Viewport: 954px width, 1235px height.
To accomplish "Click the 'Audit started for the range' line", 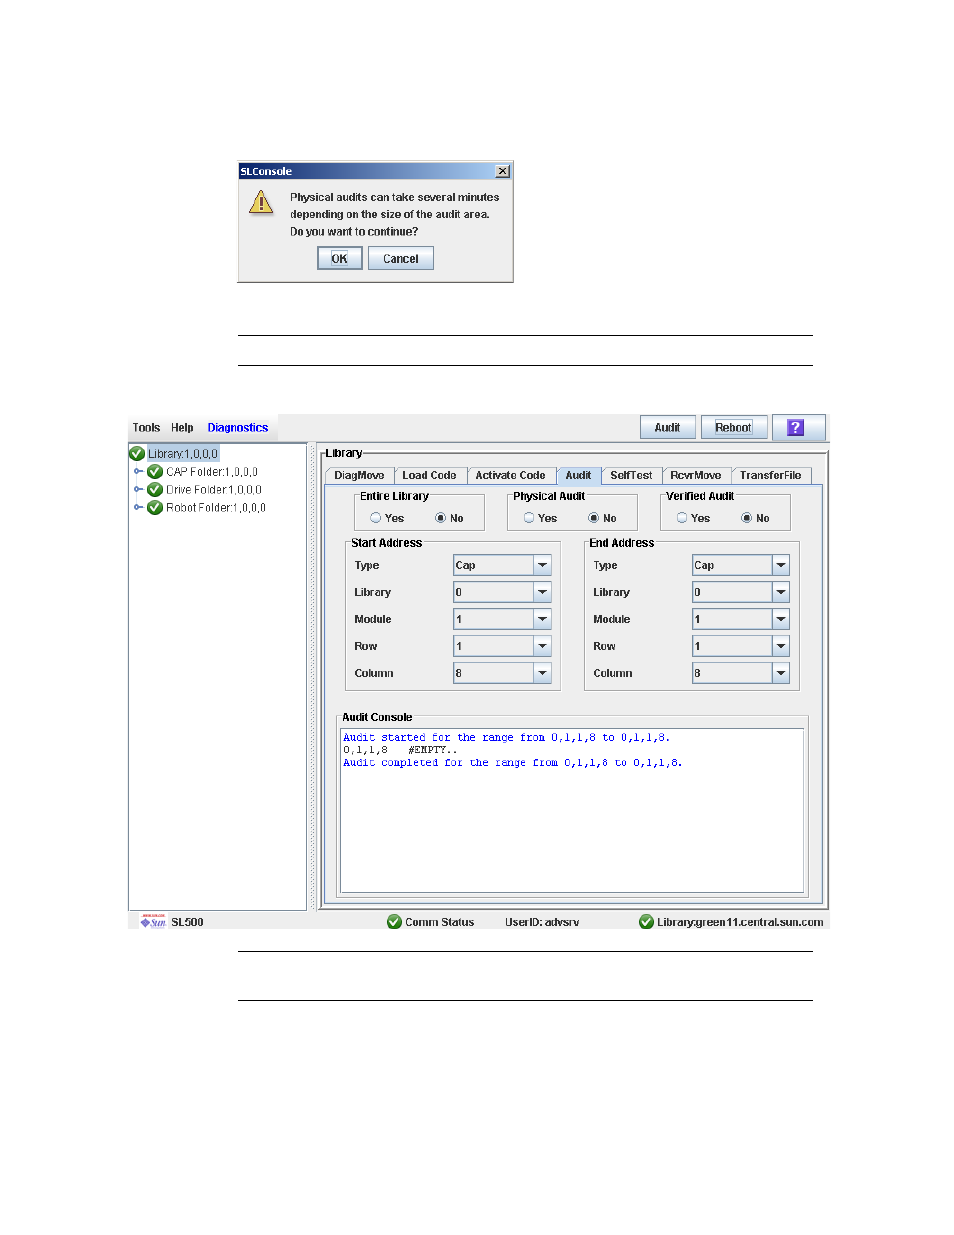I will click(507, 738).
